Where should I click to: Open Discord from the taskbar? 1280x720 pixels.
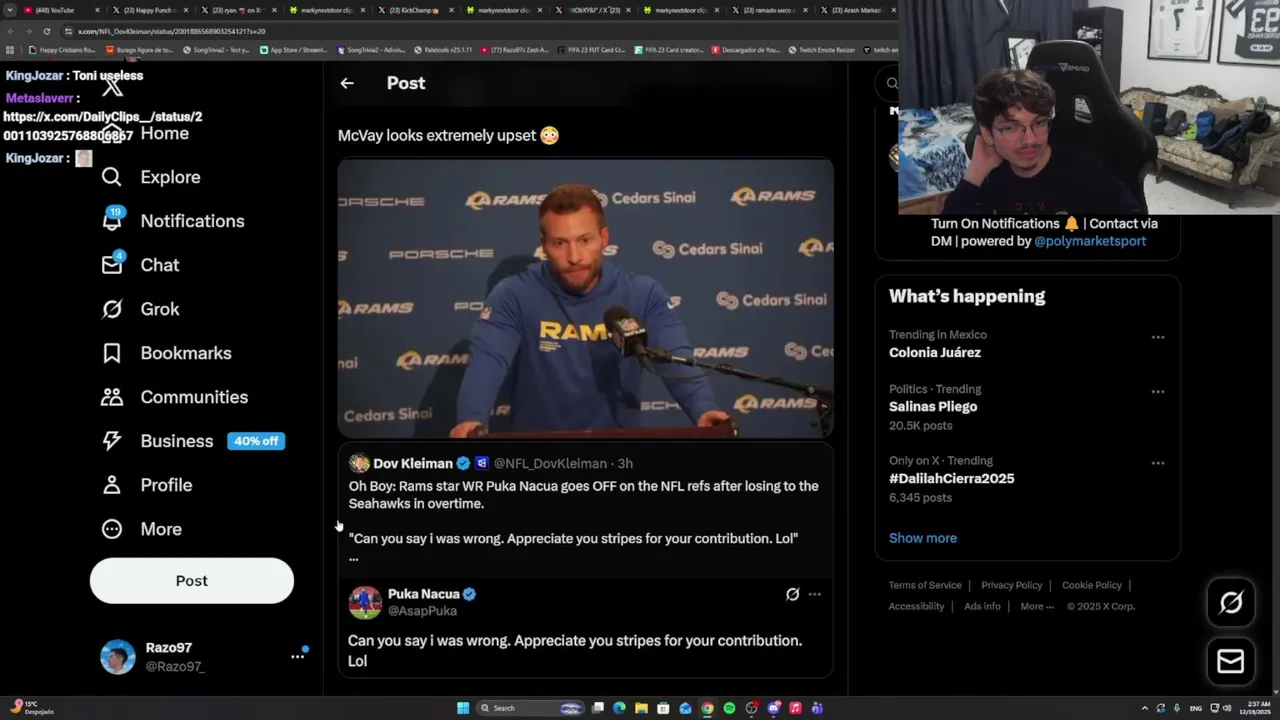coord(773,708)
